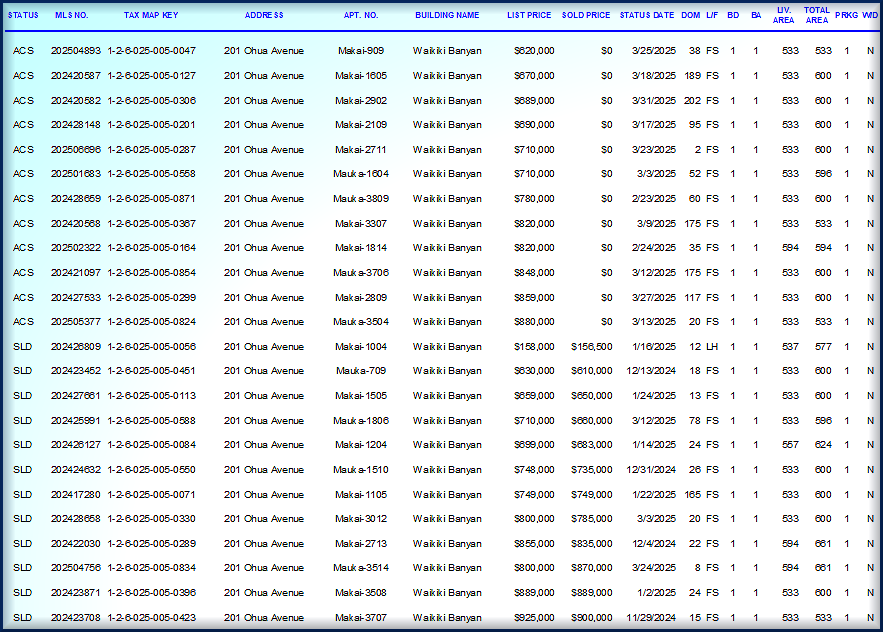This screenshot has height=632, width=883.
Task: Click apartment Makai-2902
Action: click(x=361, y=100)
